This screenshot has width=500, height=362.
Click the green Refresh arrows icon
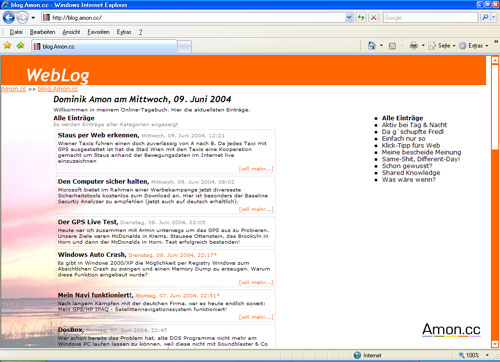coord(361,18)
